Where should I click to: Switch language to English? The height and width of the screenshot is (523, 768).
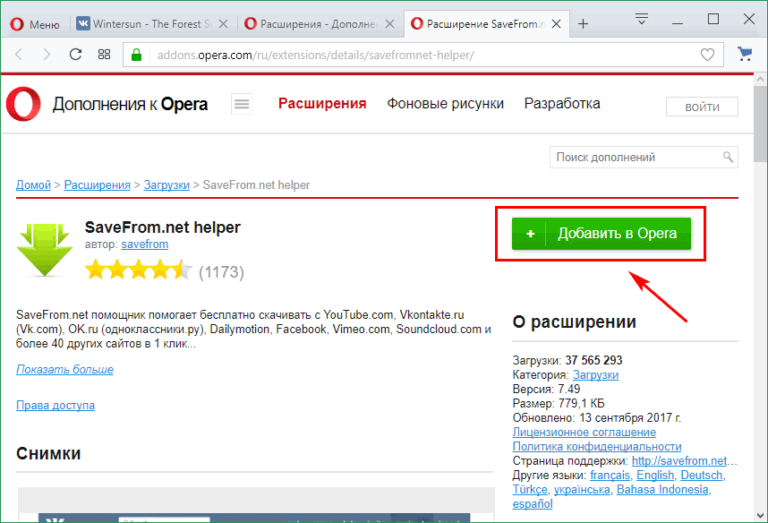pyautogui.click(x=655, y=475)
